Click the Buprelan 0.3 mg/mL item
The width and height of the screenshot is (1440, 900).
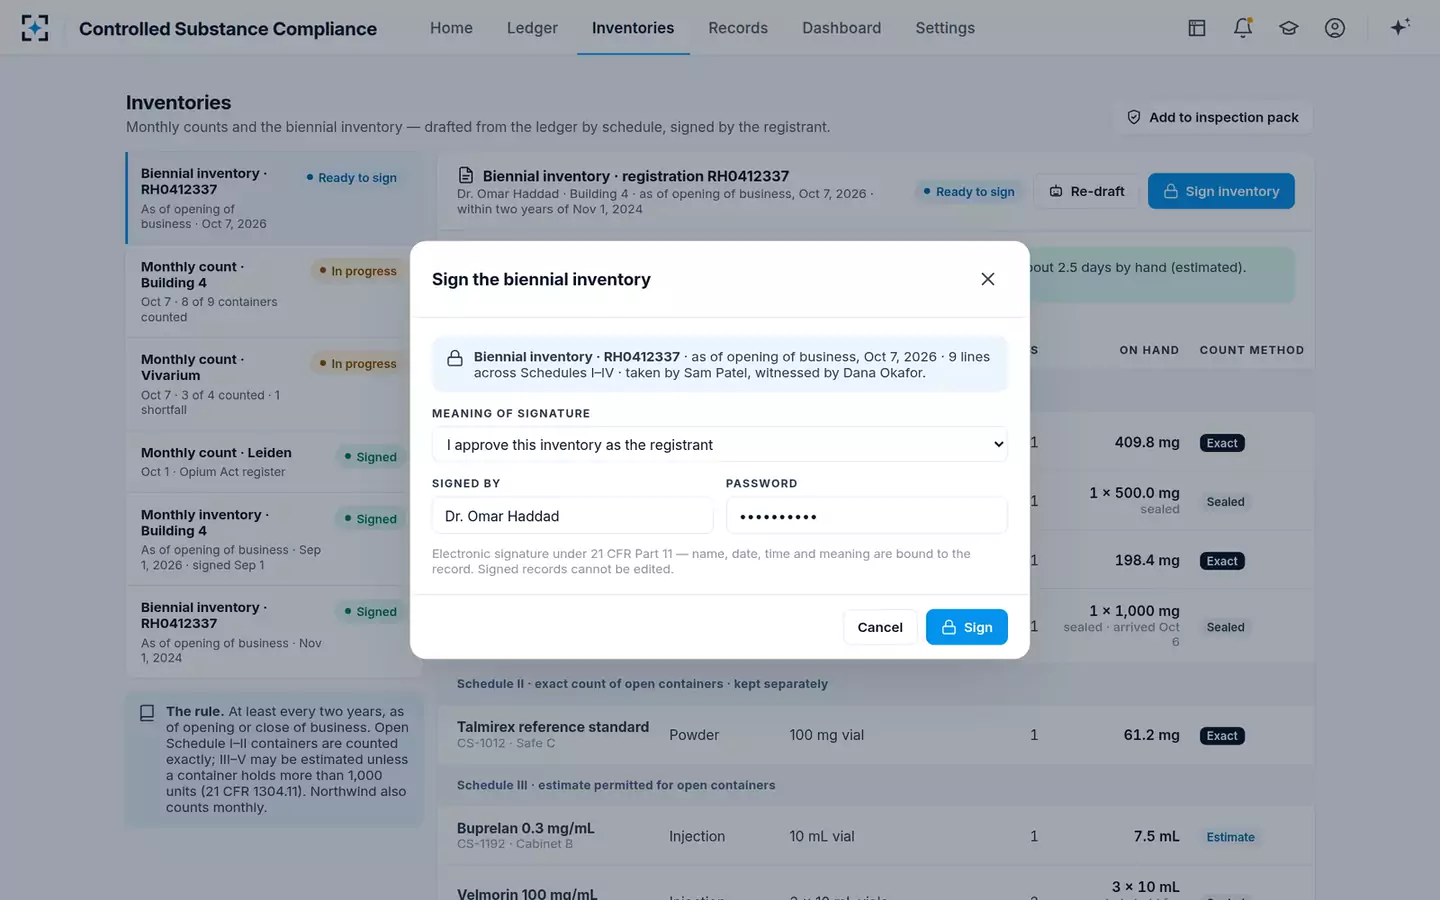click(526, 828)
